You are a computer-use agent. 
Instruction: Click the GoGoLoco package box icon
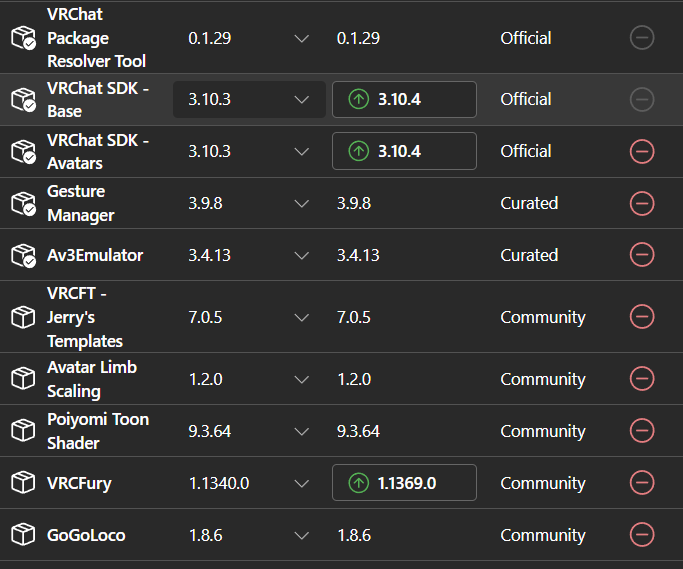[23, 535]
